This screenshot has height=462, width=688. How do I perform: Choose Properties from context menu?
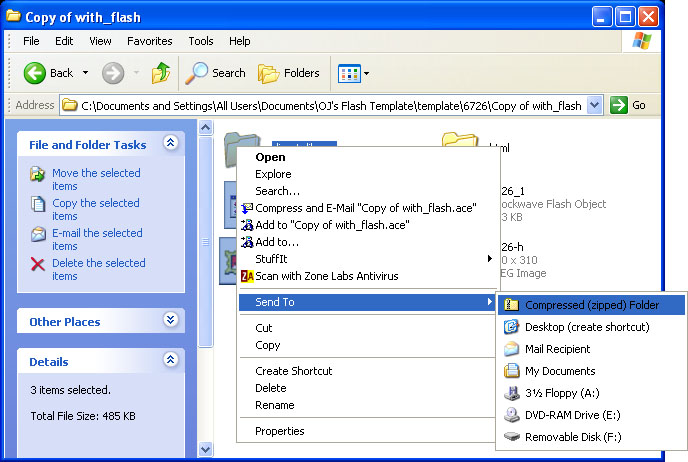(x=279, y=431)
